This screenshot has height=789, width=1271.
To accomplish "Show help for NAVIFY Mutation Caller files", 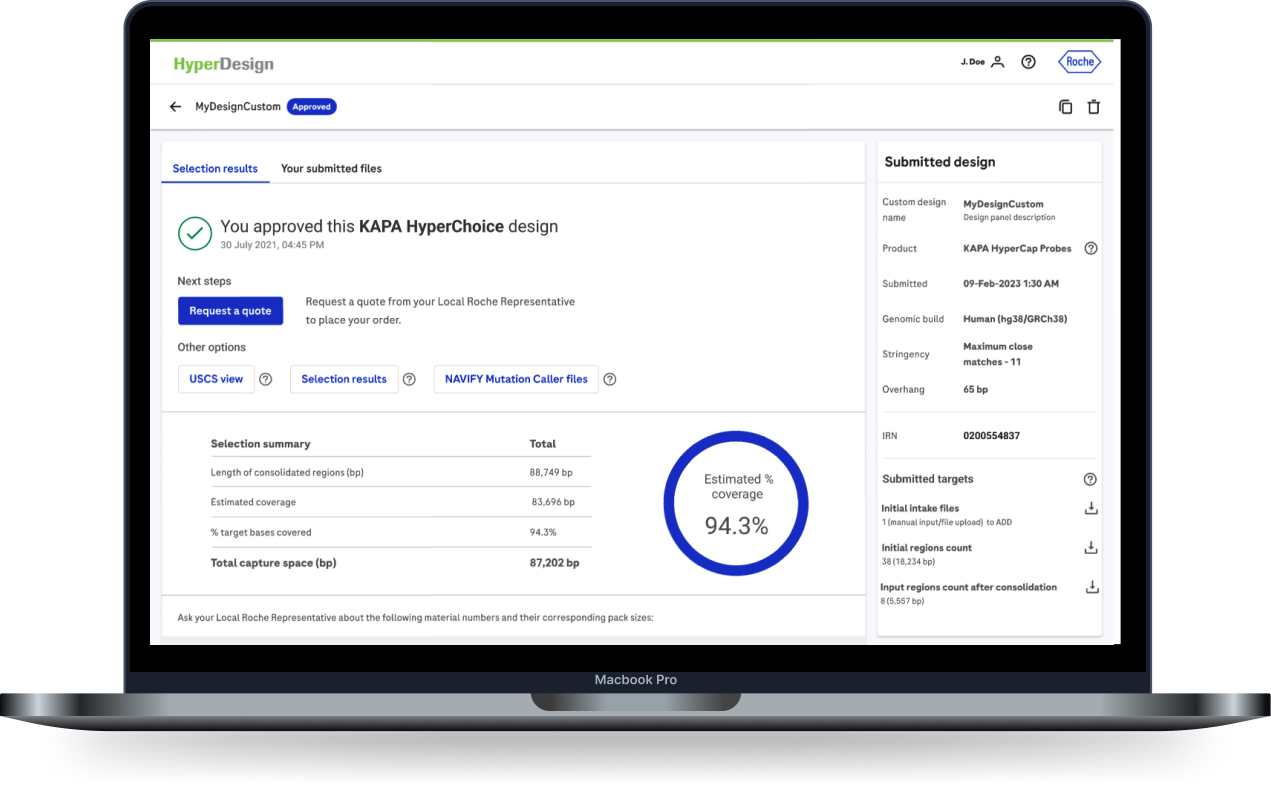I will [x=609, y=379].
